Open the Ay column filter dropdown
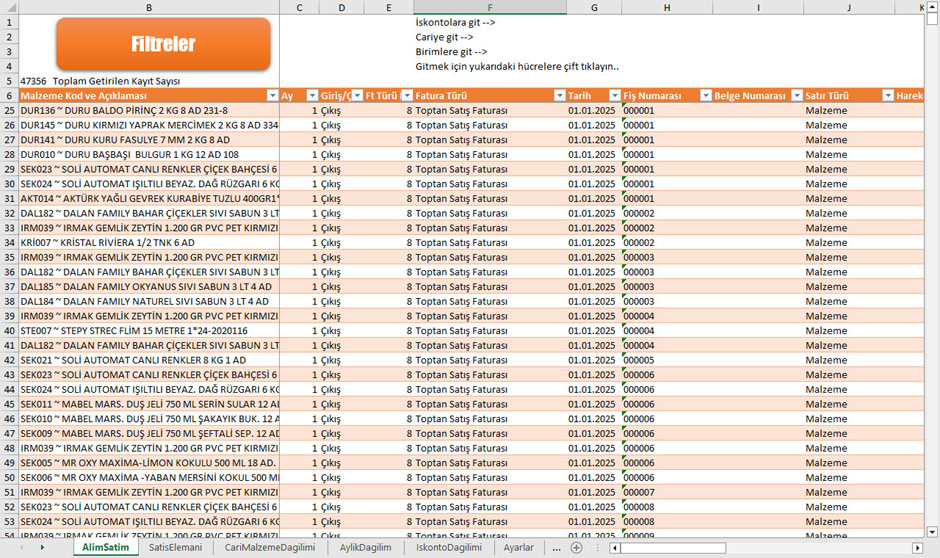940x558 pixels. tap(312, 95)
